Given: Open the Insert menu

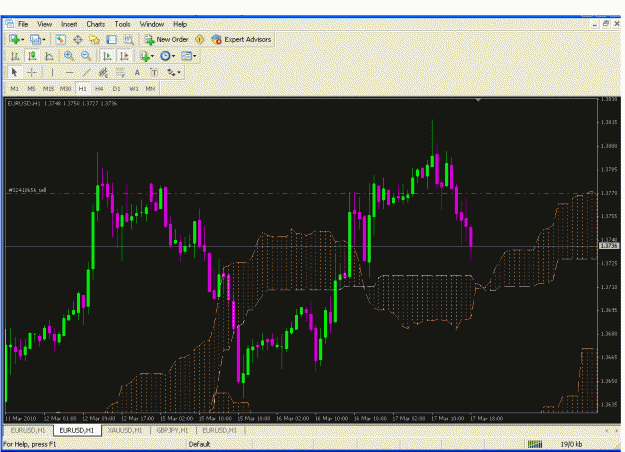Looking at the screenshot, I should click(69, 24).
